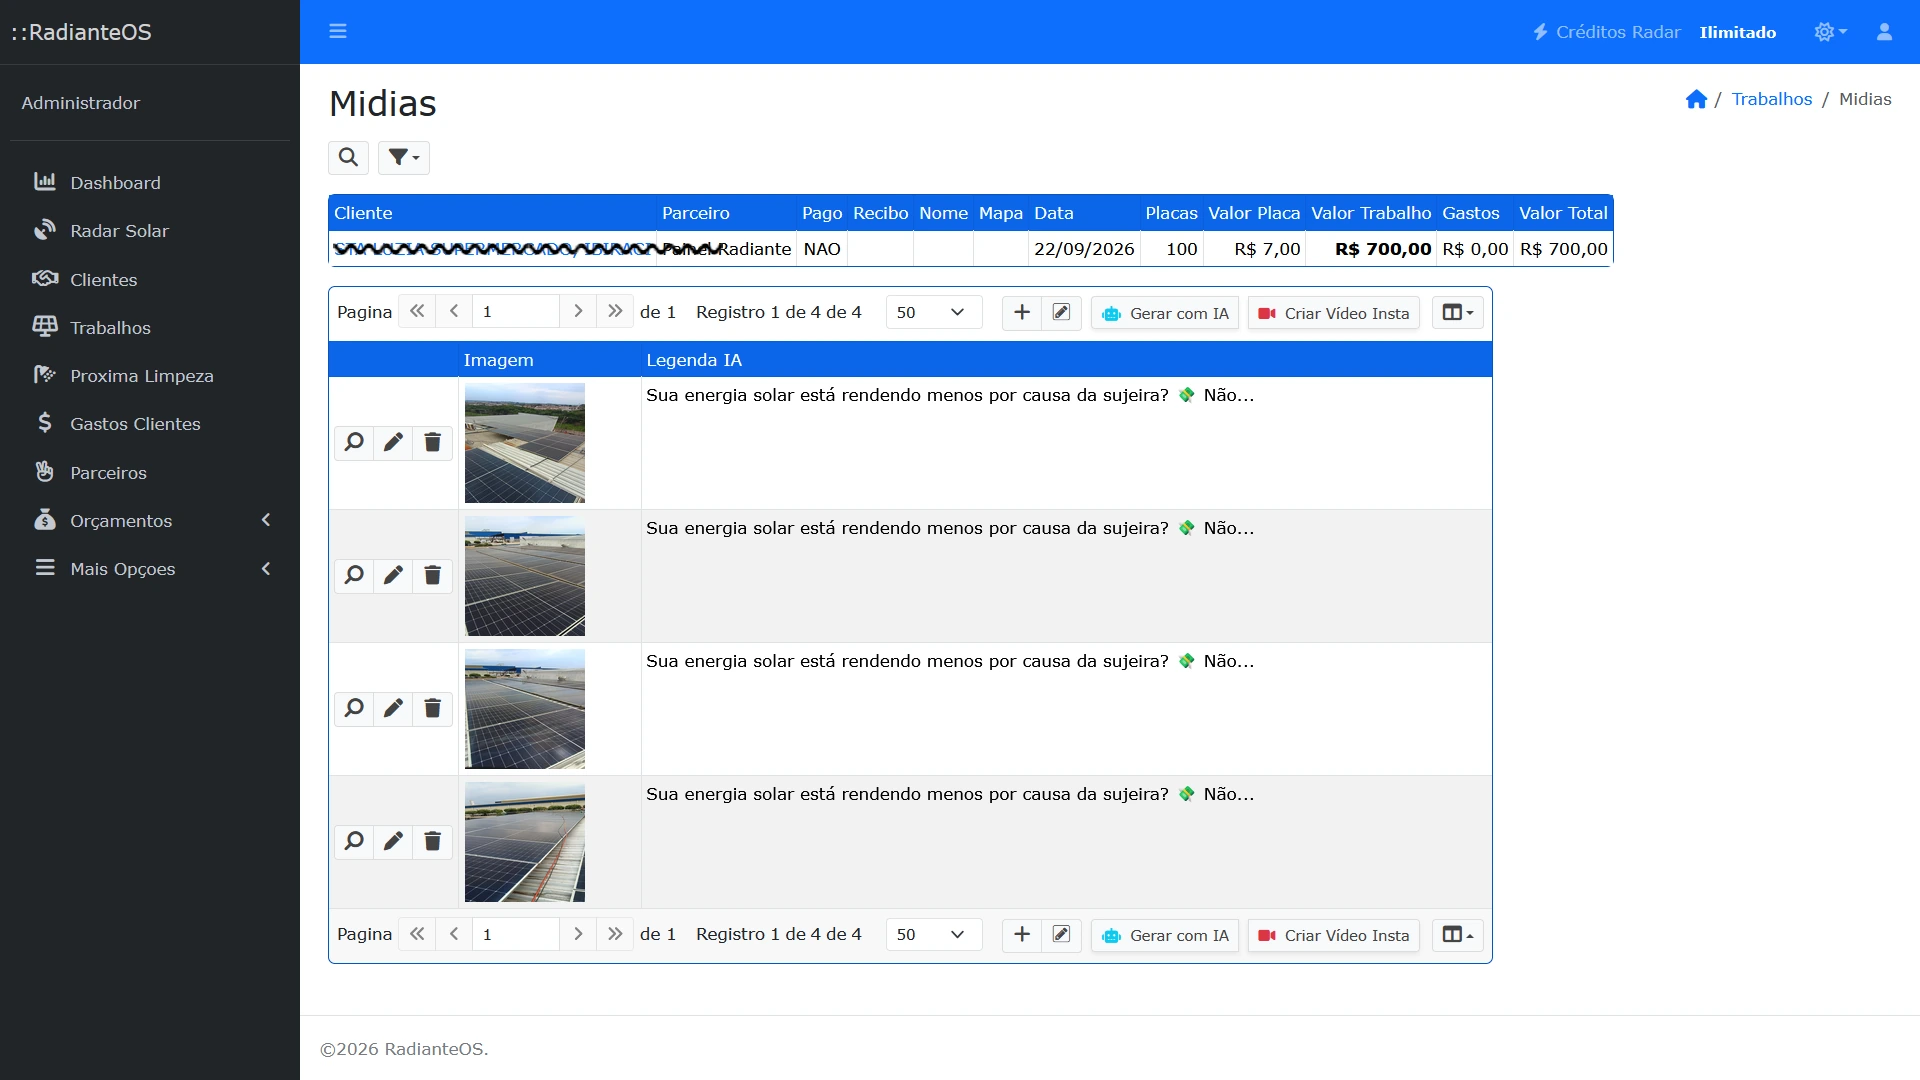Open Radar Solar in sidebar
This screenshot has height=1080, width=1920.
pos(150,231)
